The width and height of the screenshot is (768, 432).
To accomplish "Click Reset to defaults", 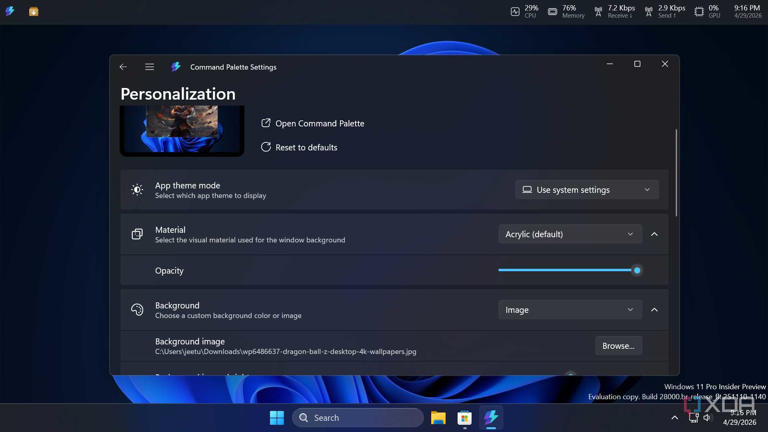I will 306,147.
